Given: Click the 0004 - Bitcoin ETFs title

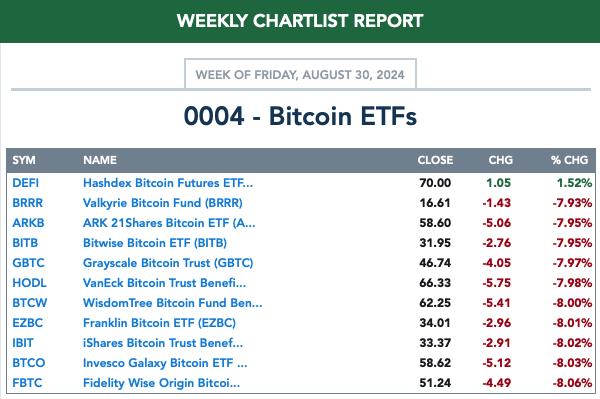Looking at the screenshot, I should click(x=300, y=116).
